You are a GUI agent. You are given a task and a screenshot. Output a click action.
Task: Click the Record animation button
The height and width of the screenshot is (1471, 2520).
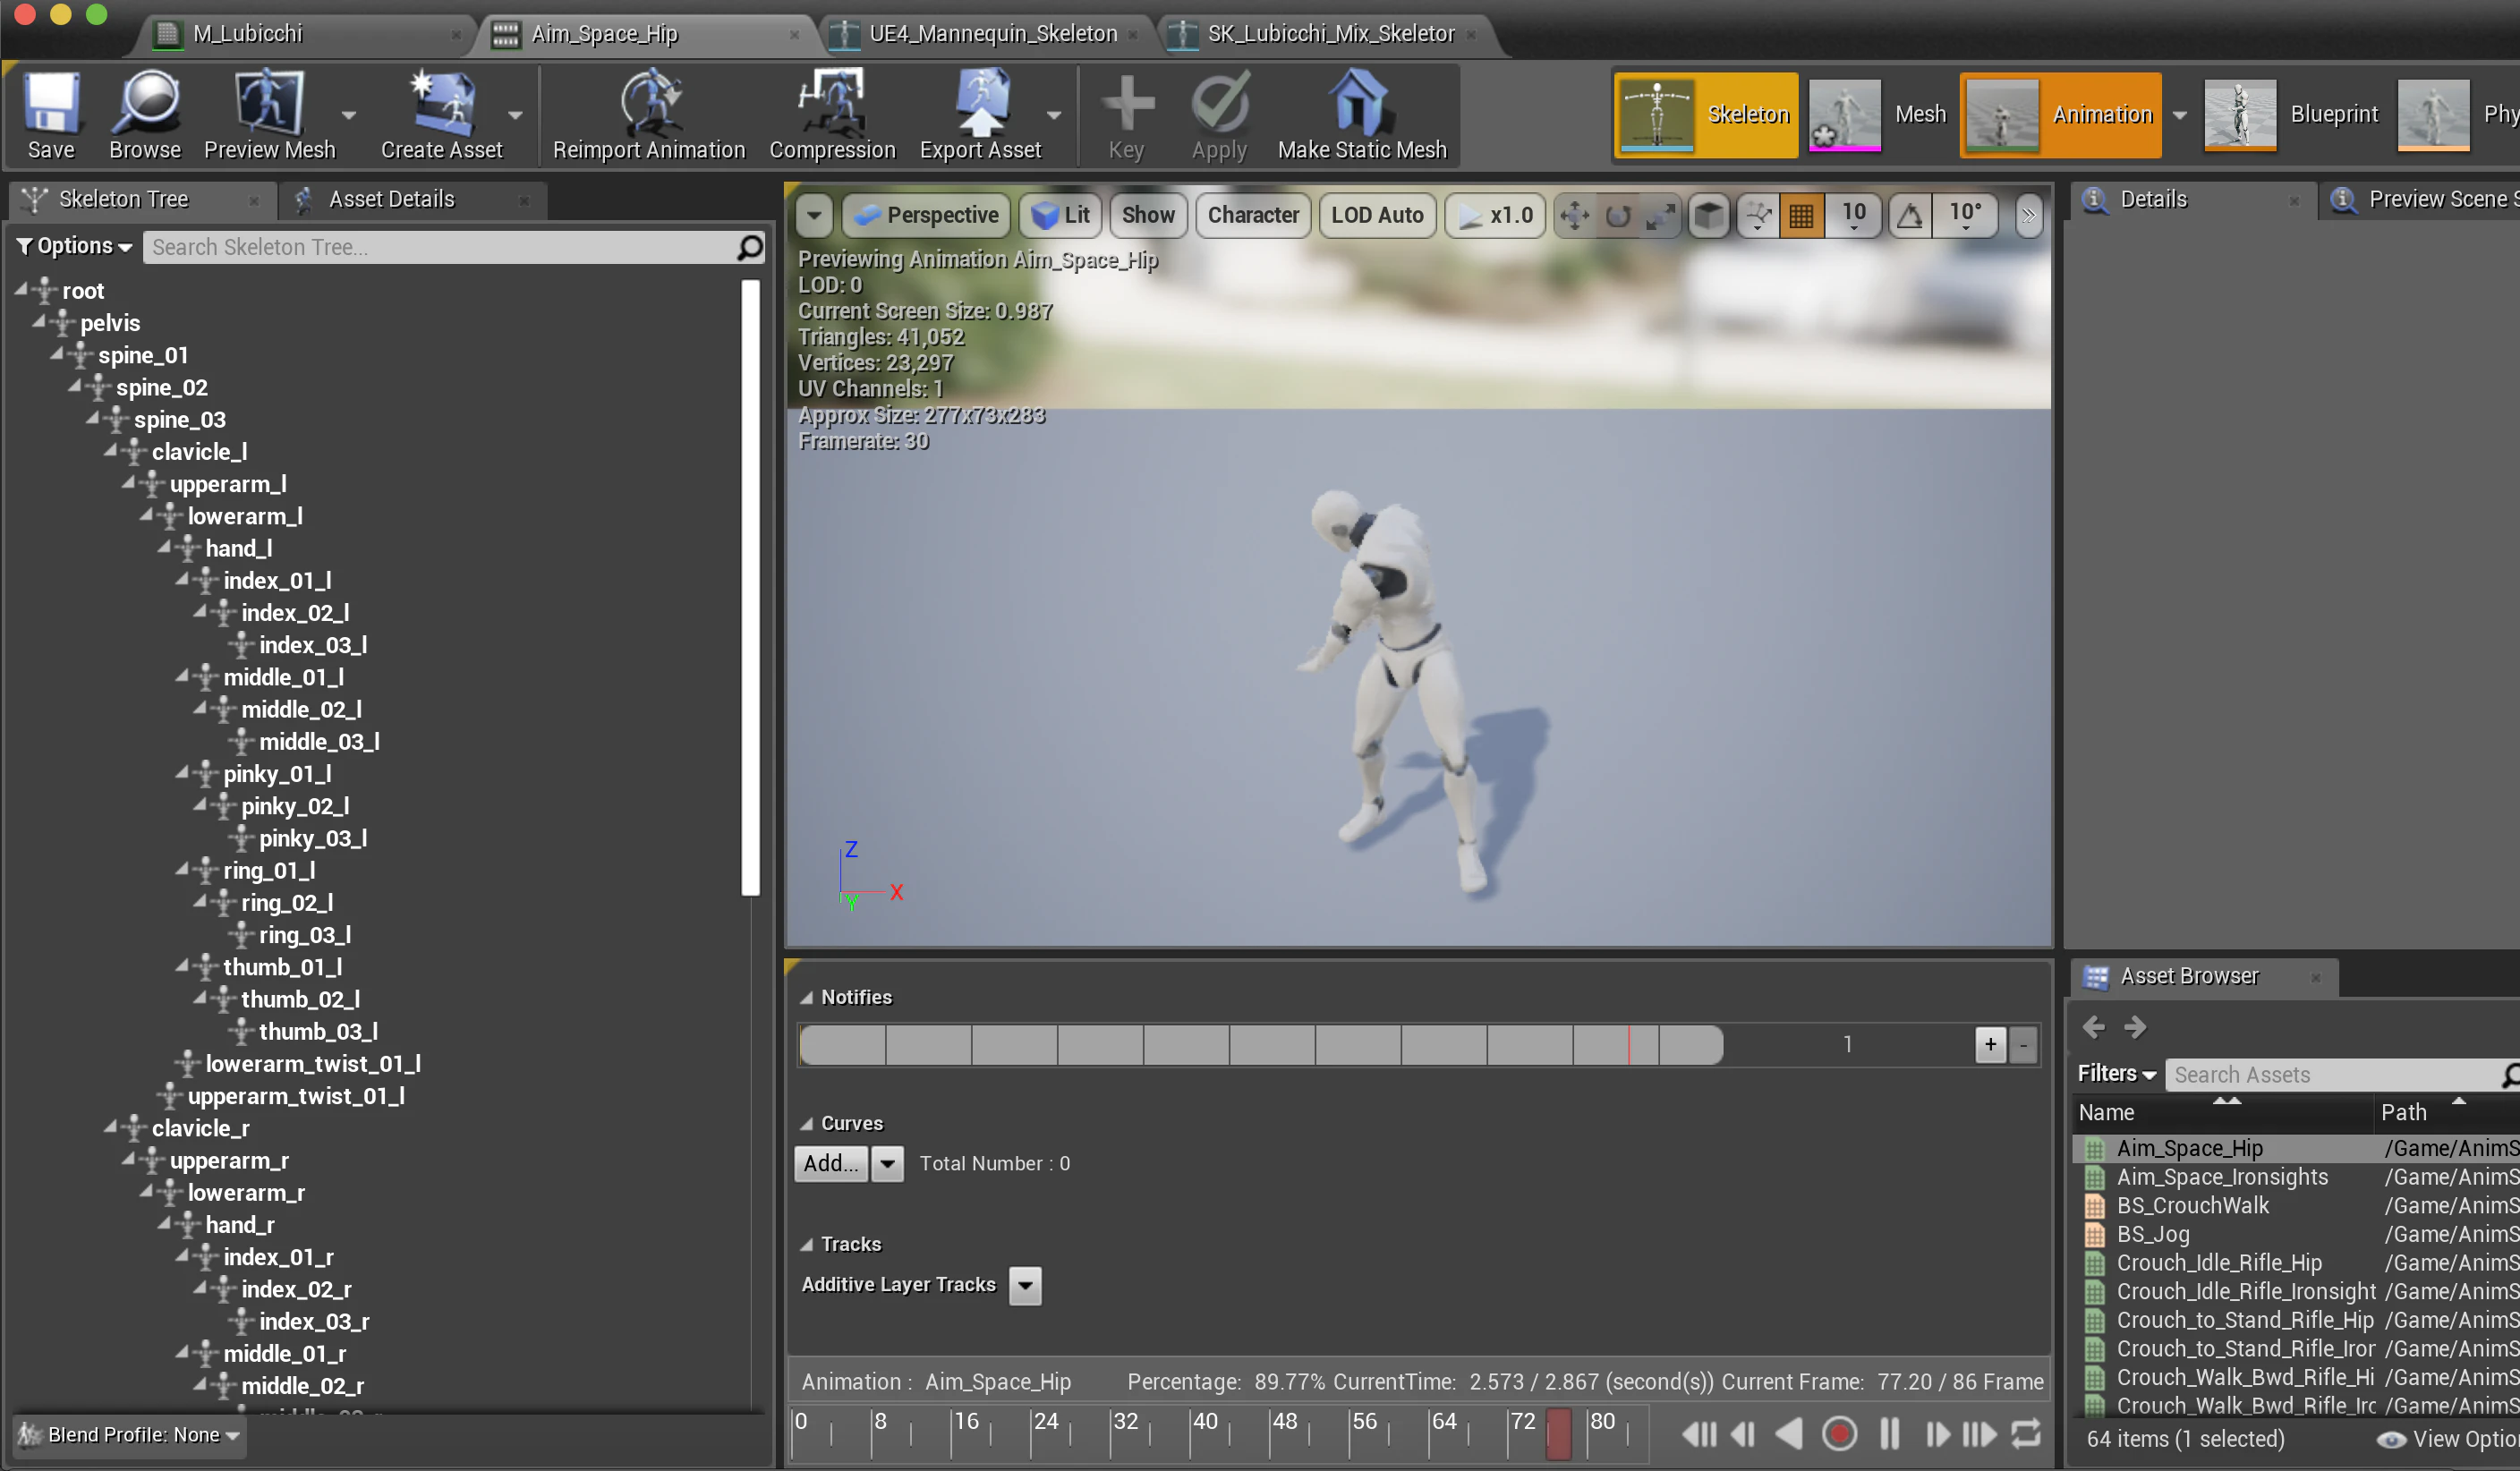[x=1839, y=1434]
